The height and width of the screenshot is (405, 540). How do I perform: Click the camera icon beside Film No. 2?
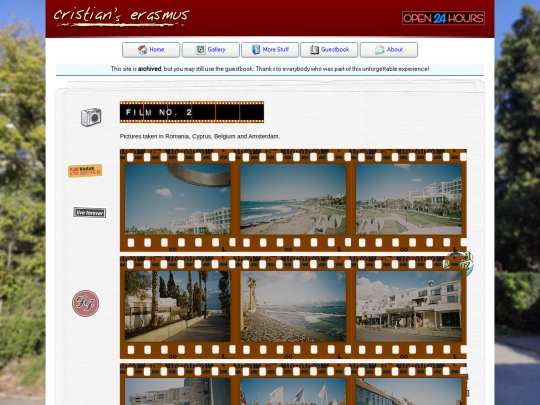coord(91,117)
